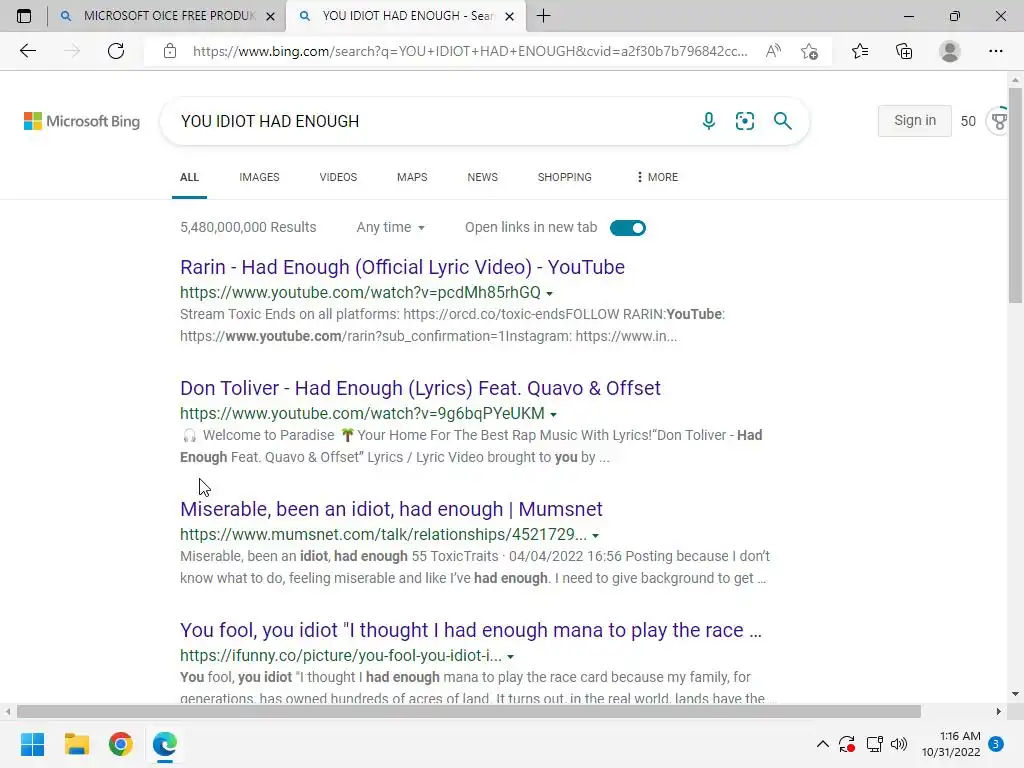Open the volume speaker tray icon
Image resolution: width=1024 pixels, height=768 pixels.
tap(899, 744)
